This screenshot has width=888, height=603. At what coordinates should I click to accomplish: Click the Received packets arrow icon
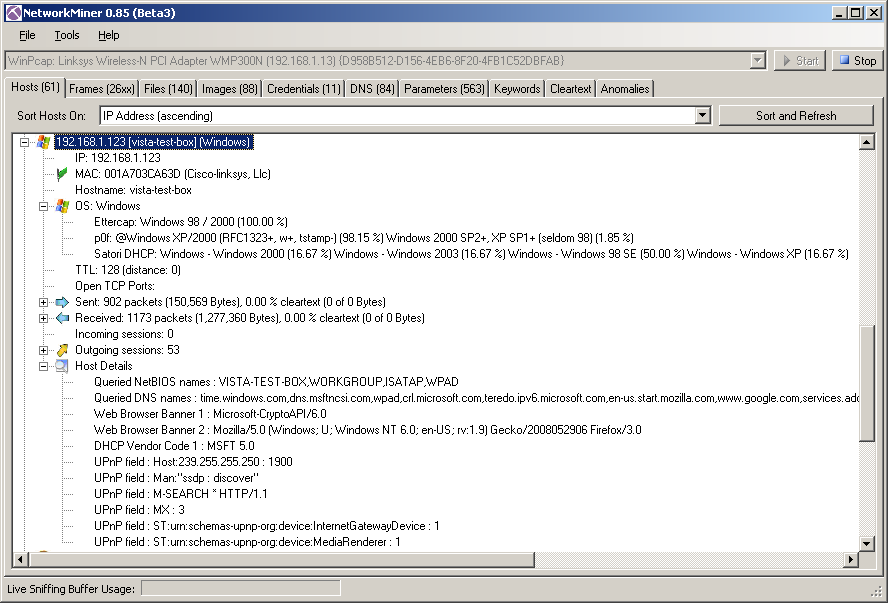[x=62, y=318]
